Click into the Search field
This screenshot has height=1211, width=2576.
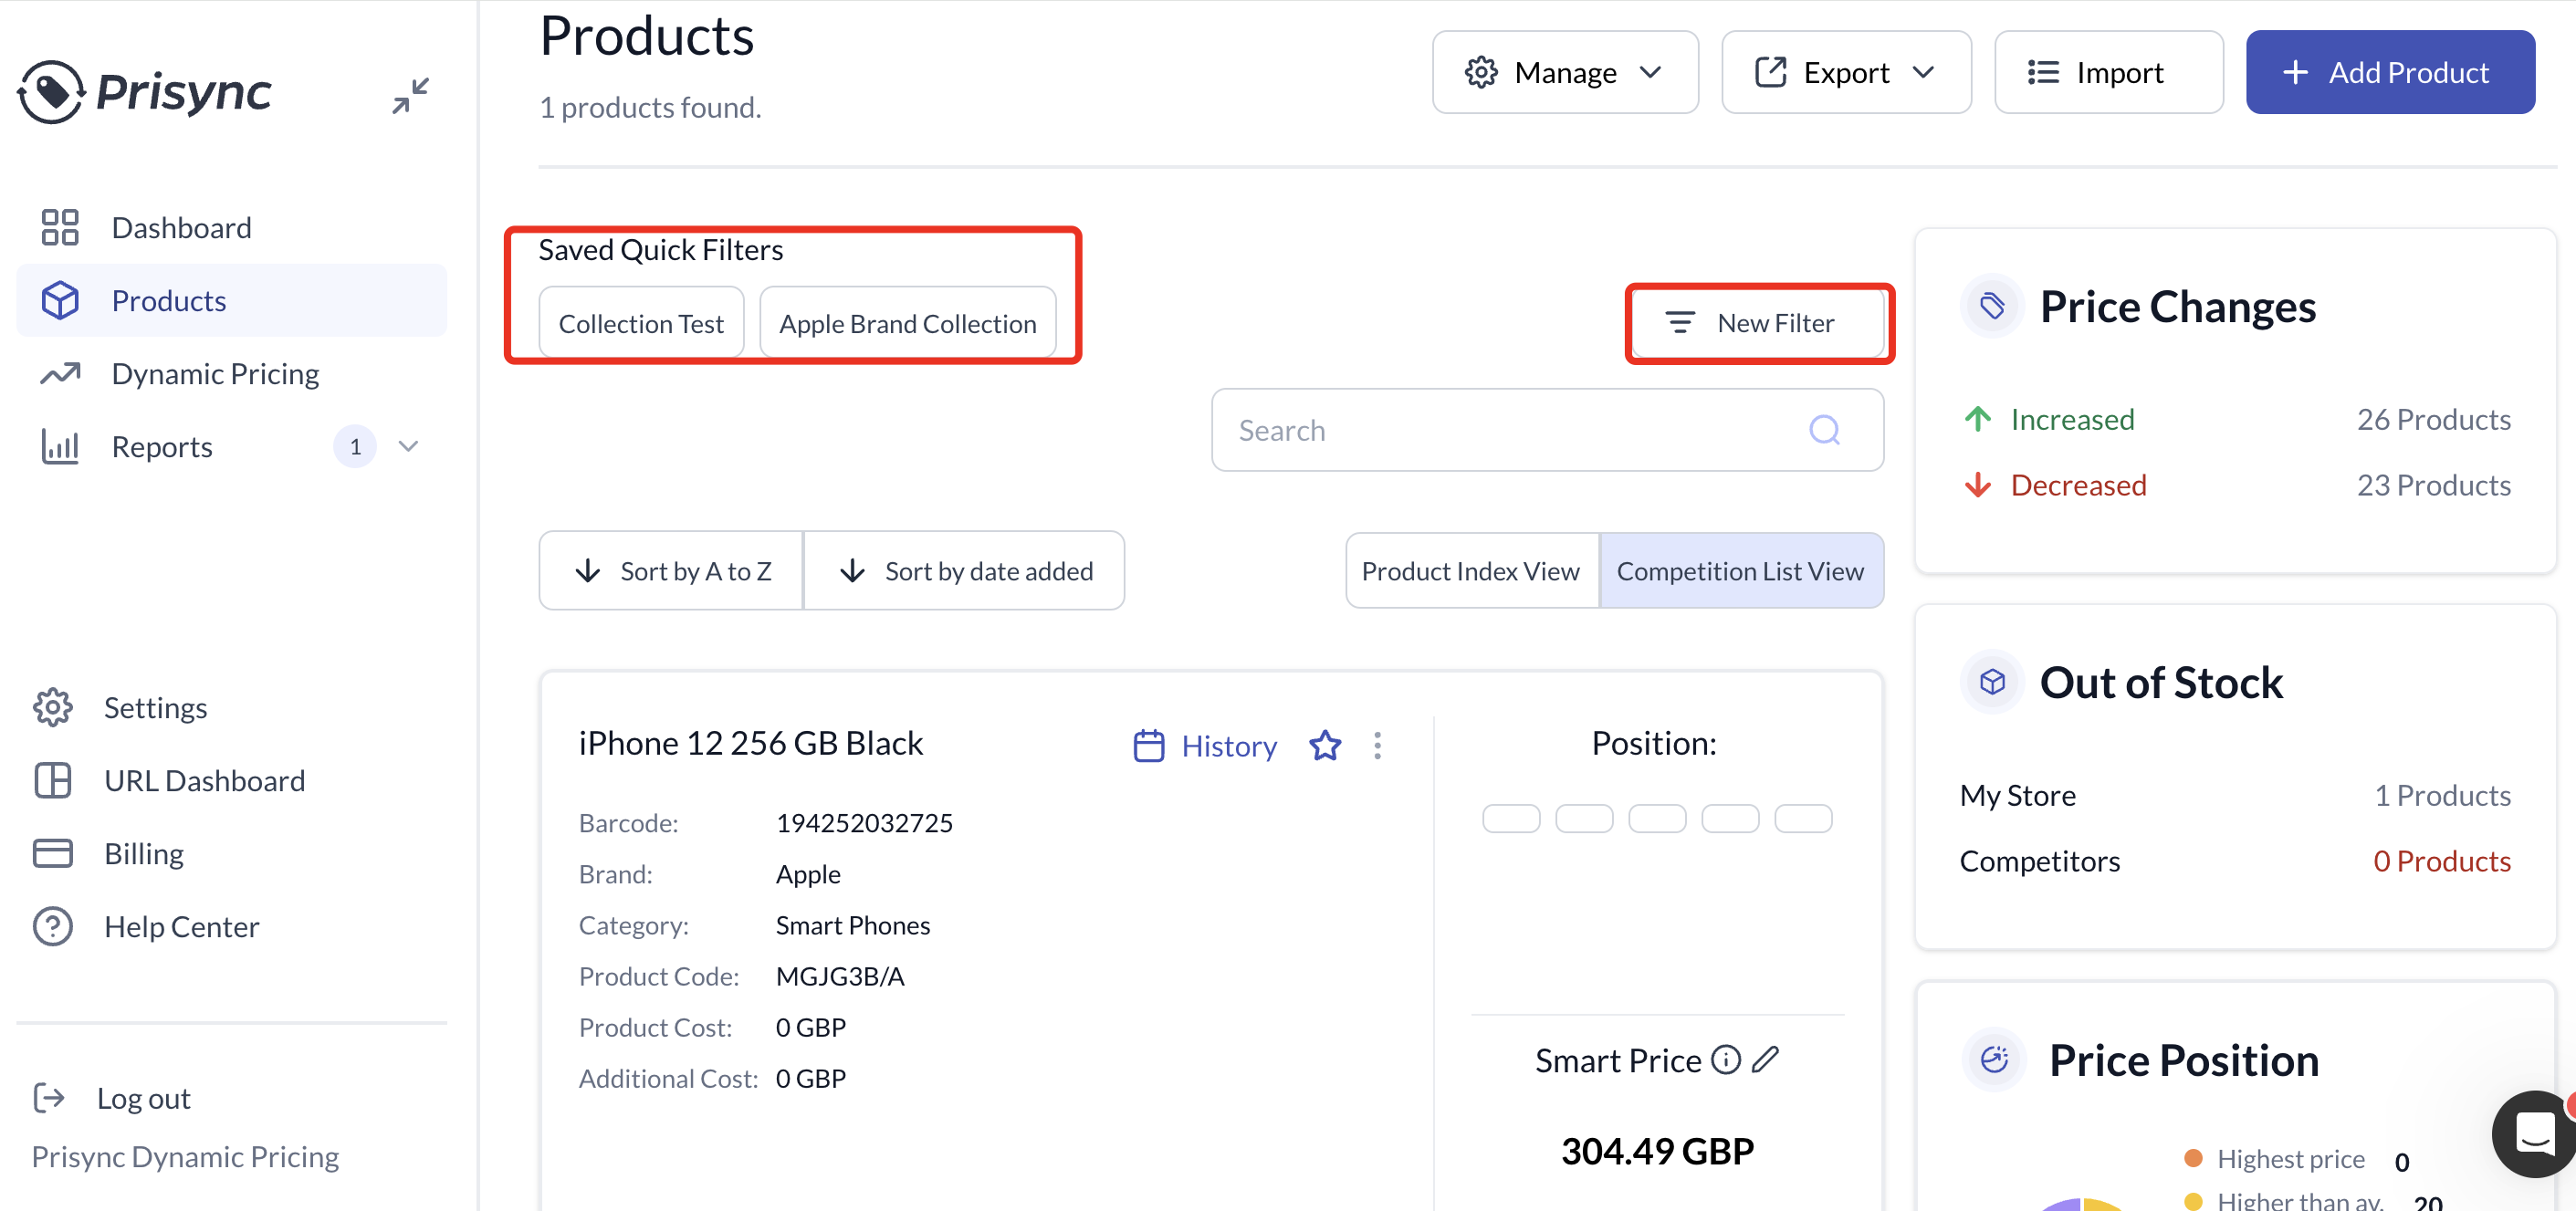[x=1546, y=430]
